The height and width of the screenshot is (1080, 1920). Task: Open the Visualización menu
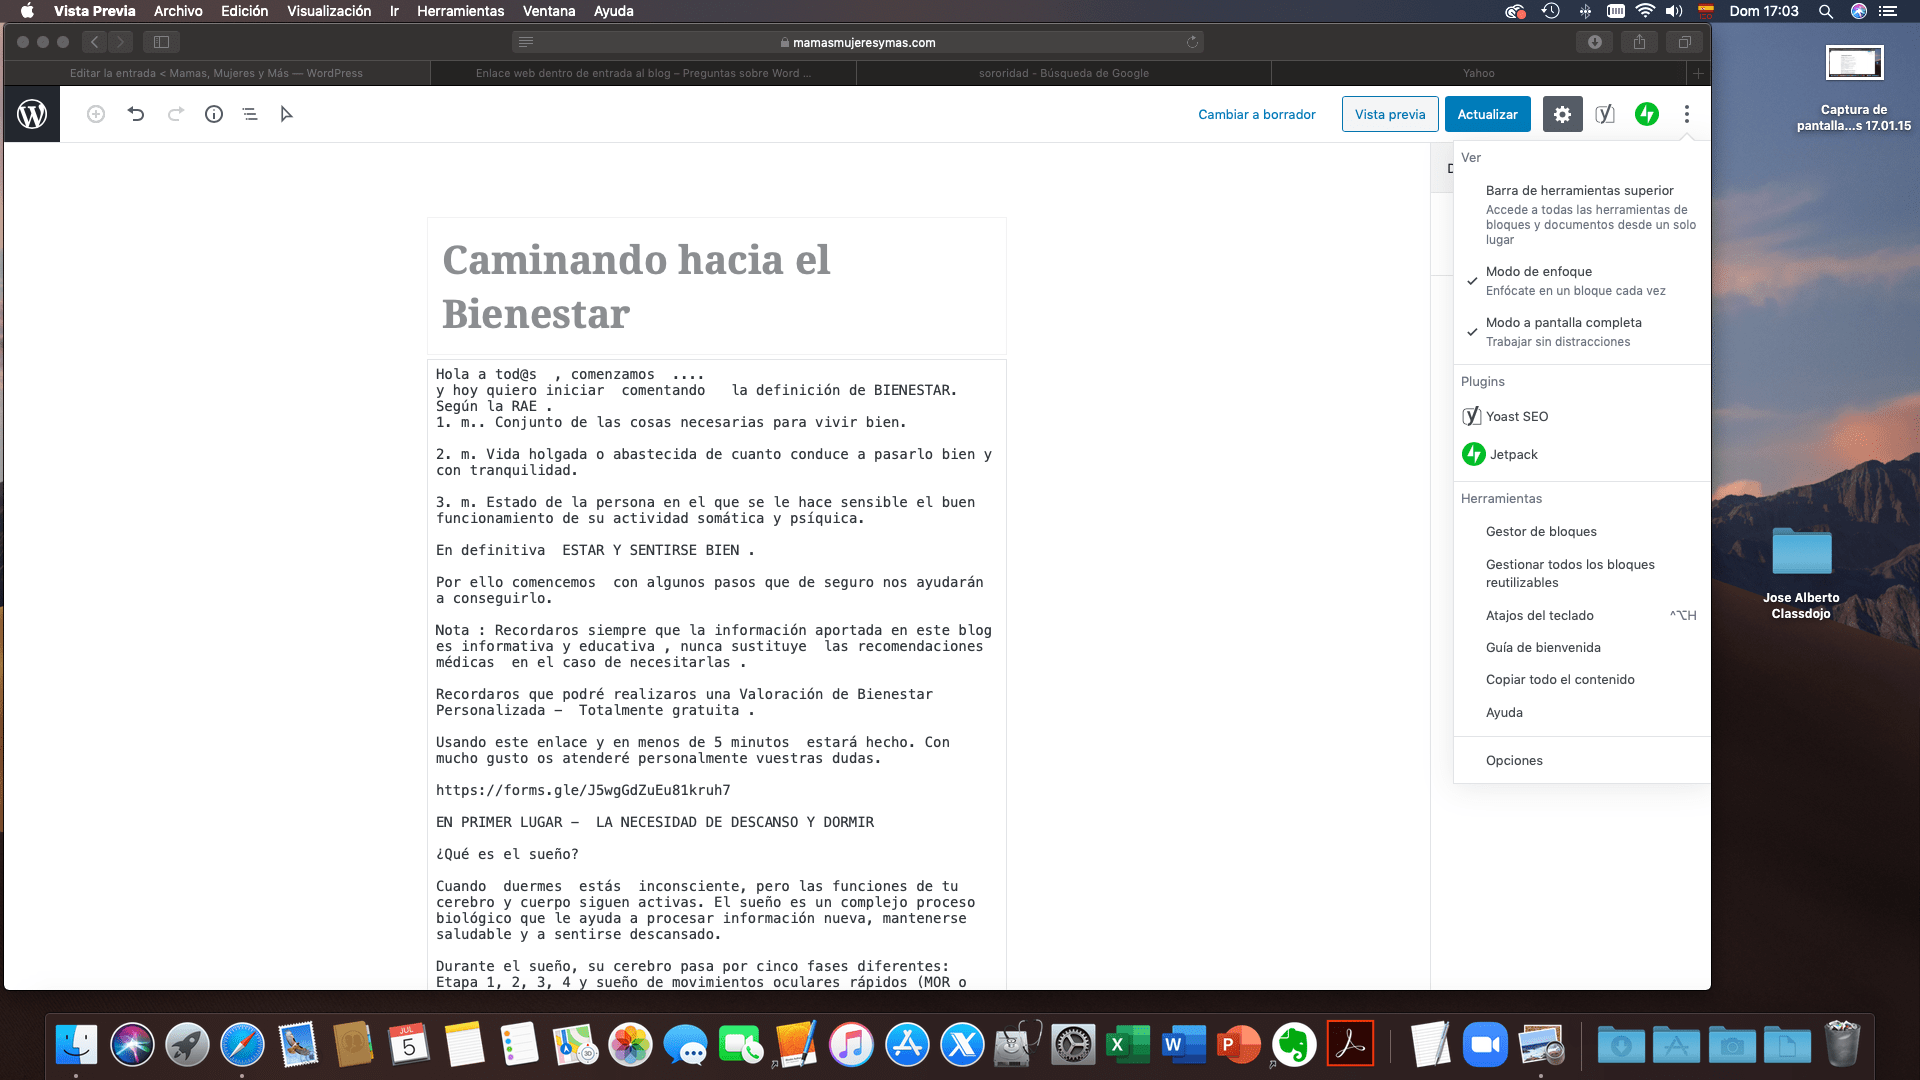click(x=329, y=11)
